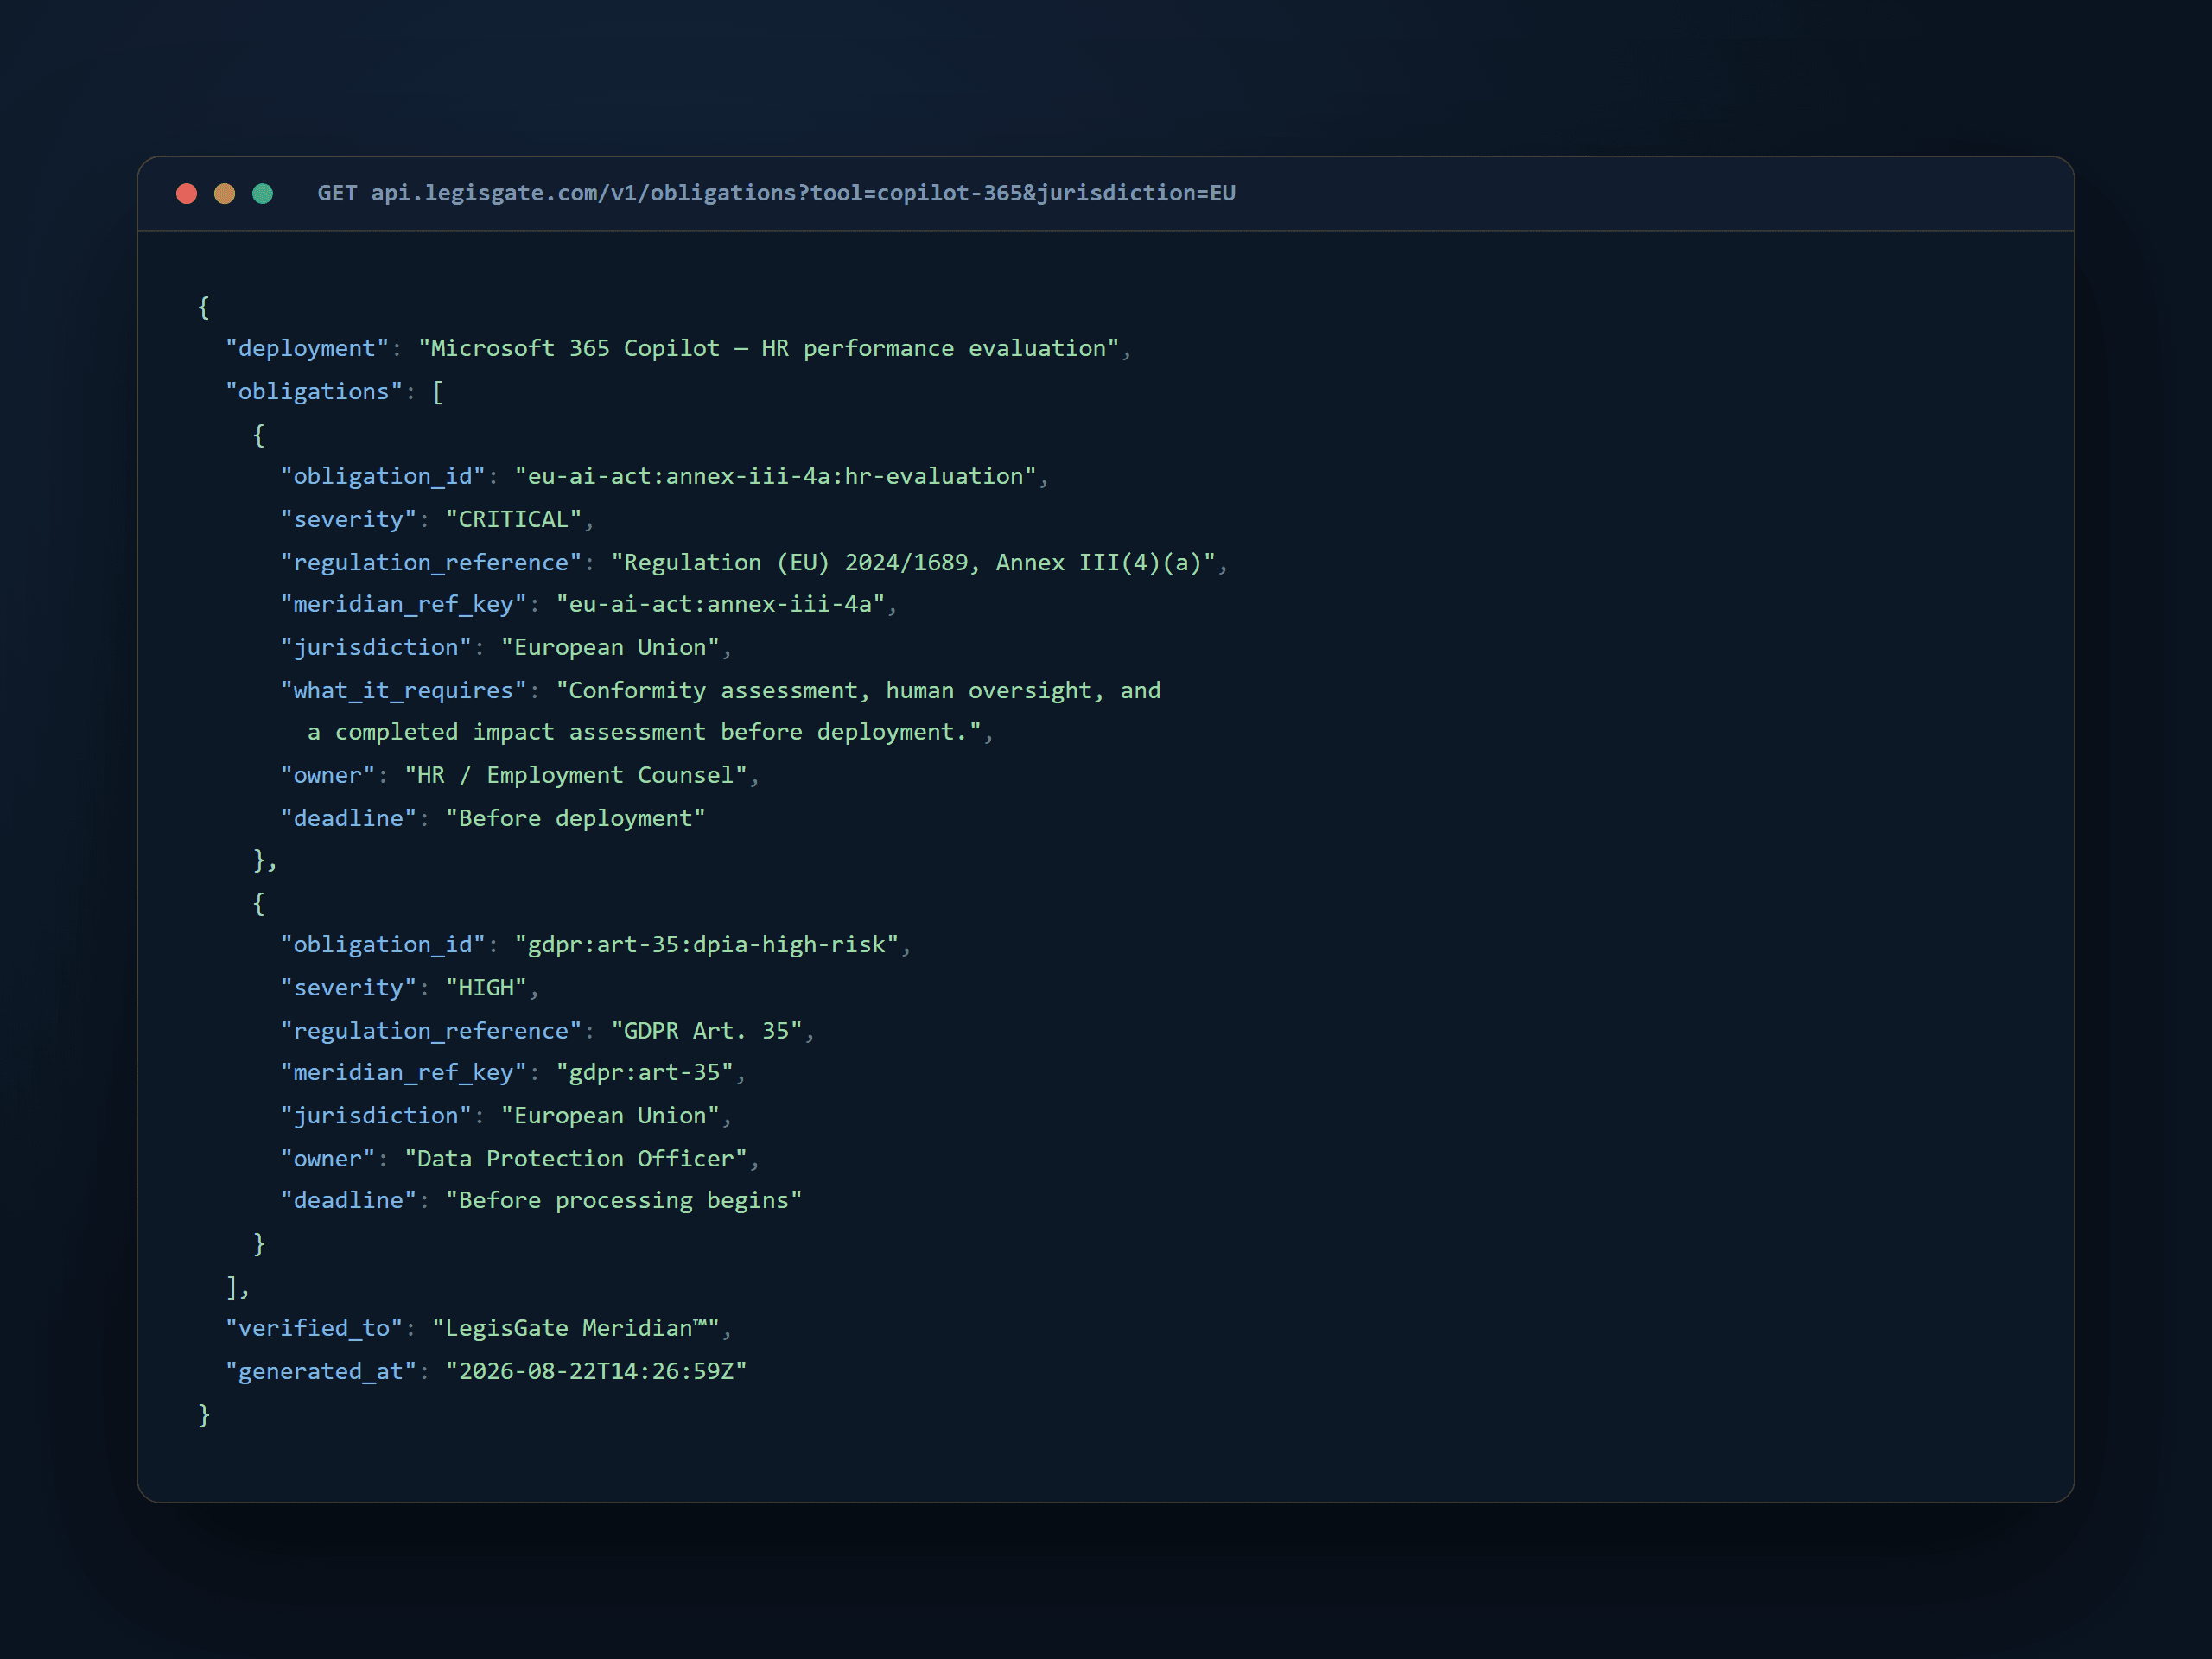Click the "LegisGate Meridian™" verified_to value
The image size is (2212, 1659).
[x=575, y=1328]
